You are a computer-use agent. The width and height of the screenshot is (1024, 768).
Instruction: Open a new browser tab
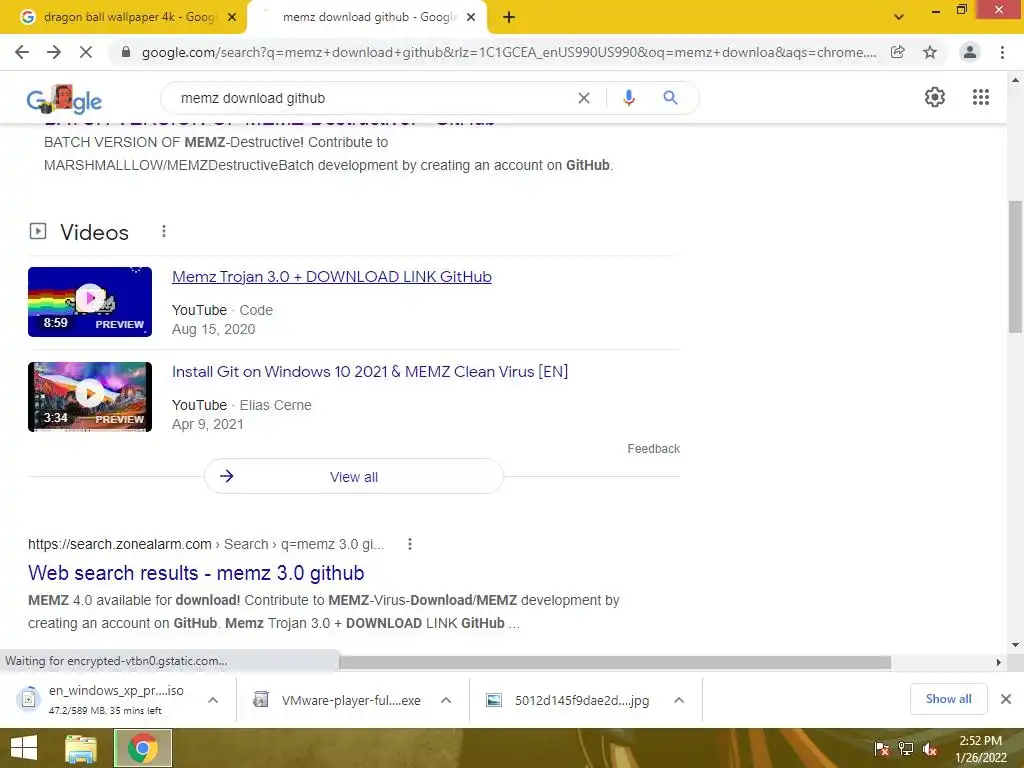tap(509, 18)
